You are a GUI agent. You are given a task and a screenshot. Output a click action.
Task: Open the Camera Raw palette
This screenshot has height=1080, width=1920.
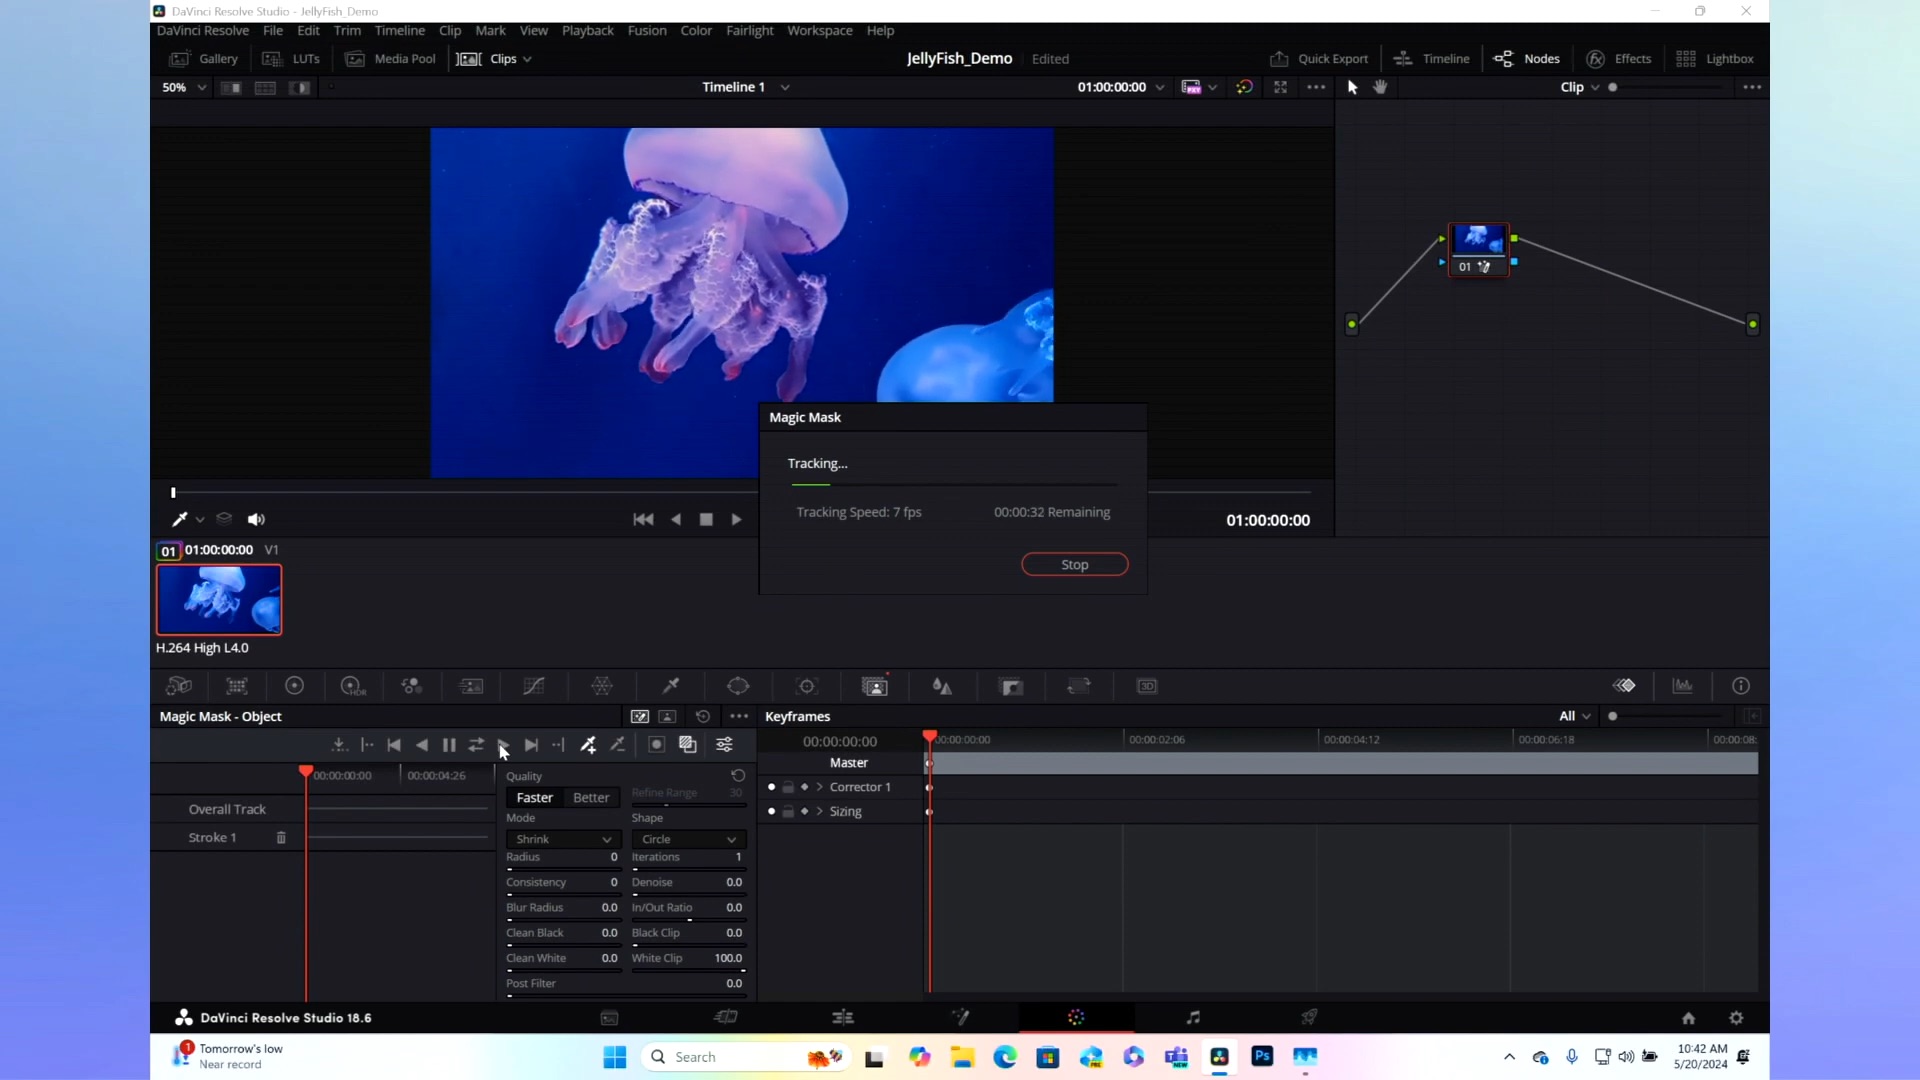pos(178,686)
